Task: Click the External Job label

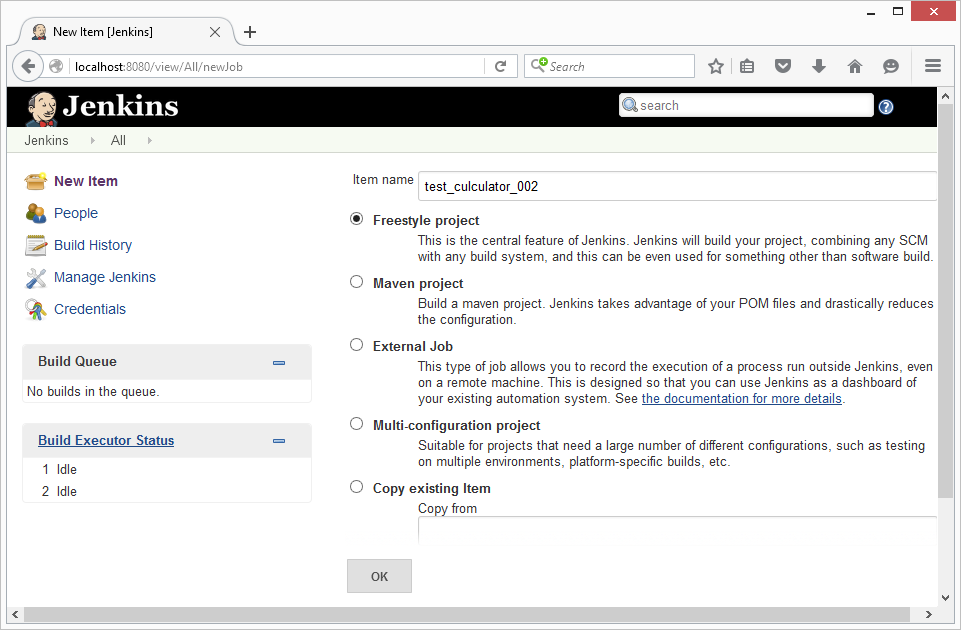Action: point(412,346)
